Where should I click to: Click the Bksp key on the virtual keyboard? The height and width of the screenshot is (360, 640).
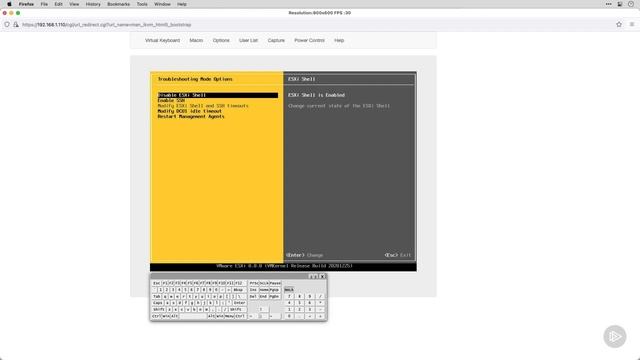point(239,290)
